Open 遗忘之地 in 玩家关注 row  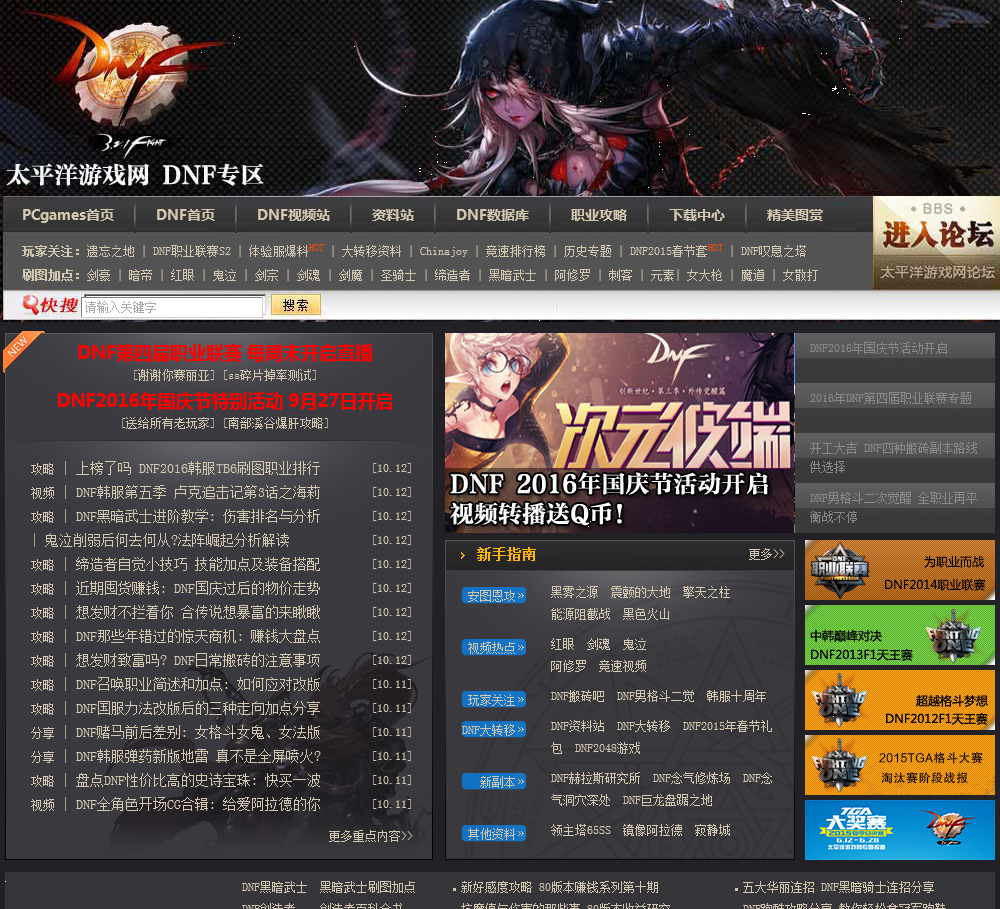pos(110,251)
